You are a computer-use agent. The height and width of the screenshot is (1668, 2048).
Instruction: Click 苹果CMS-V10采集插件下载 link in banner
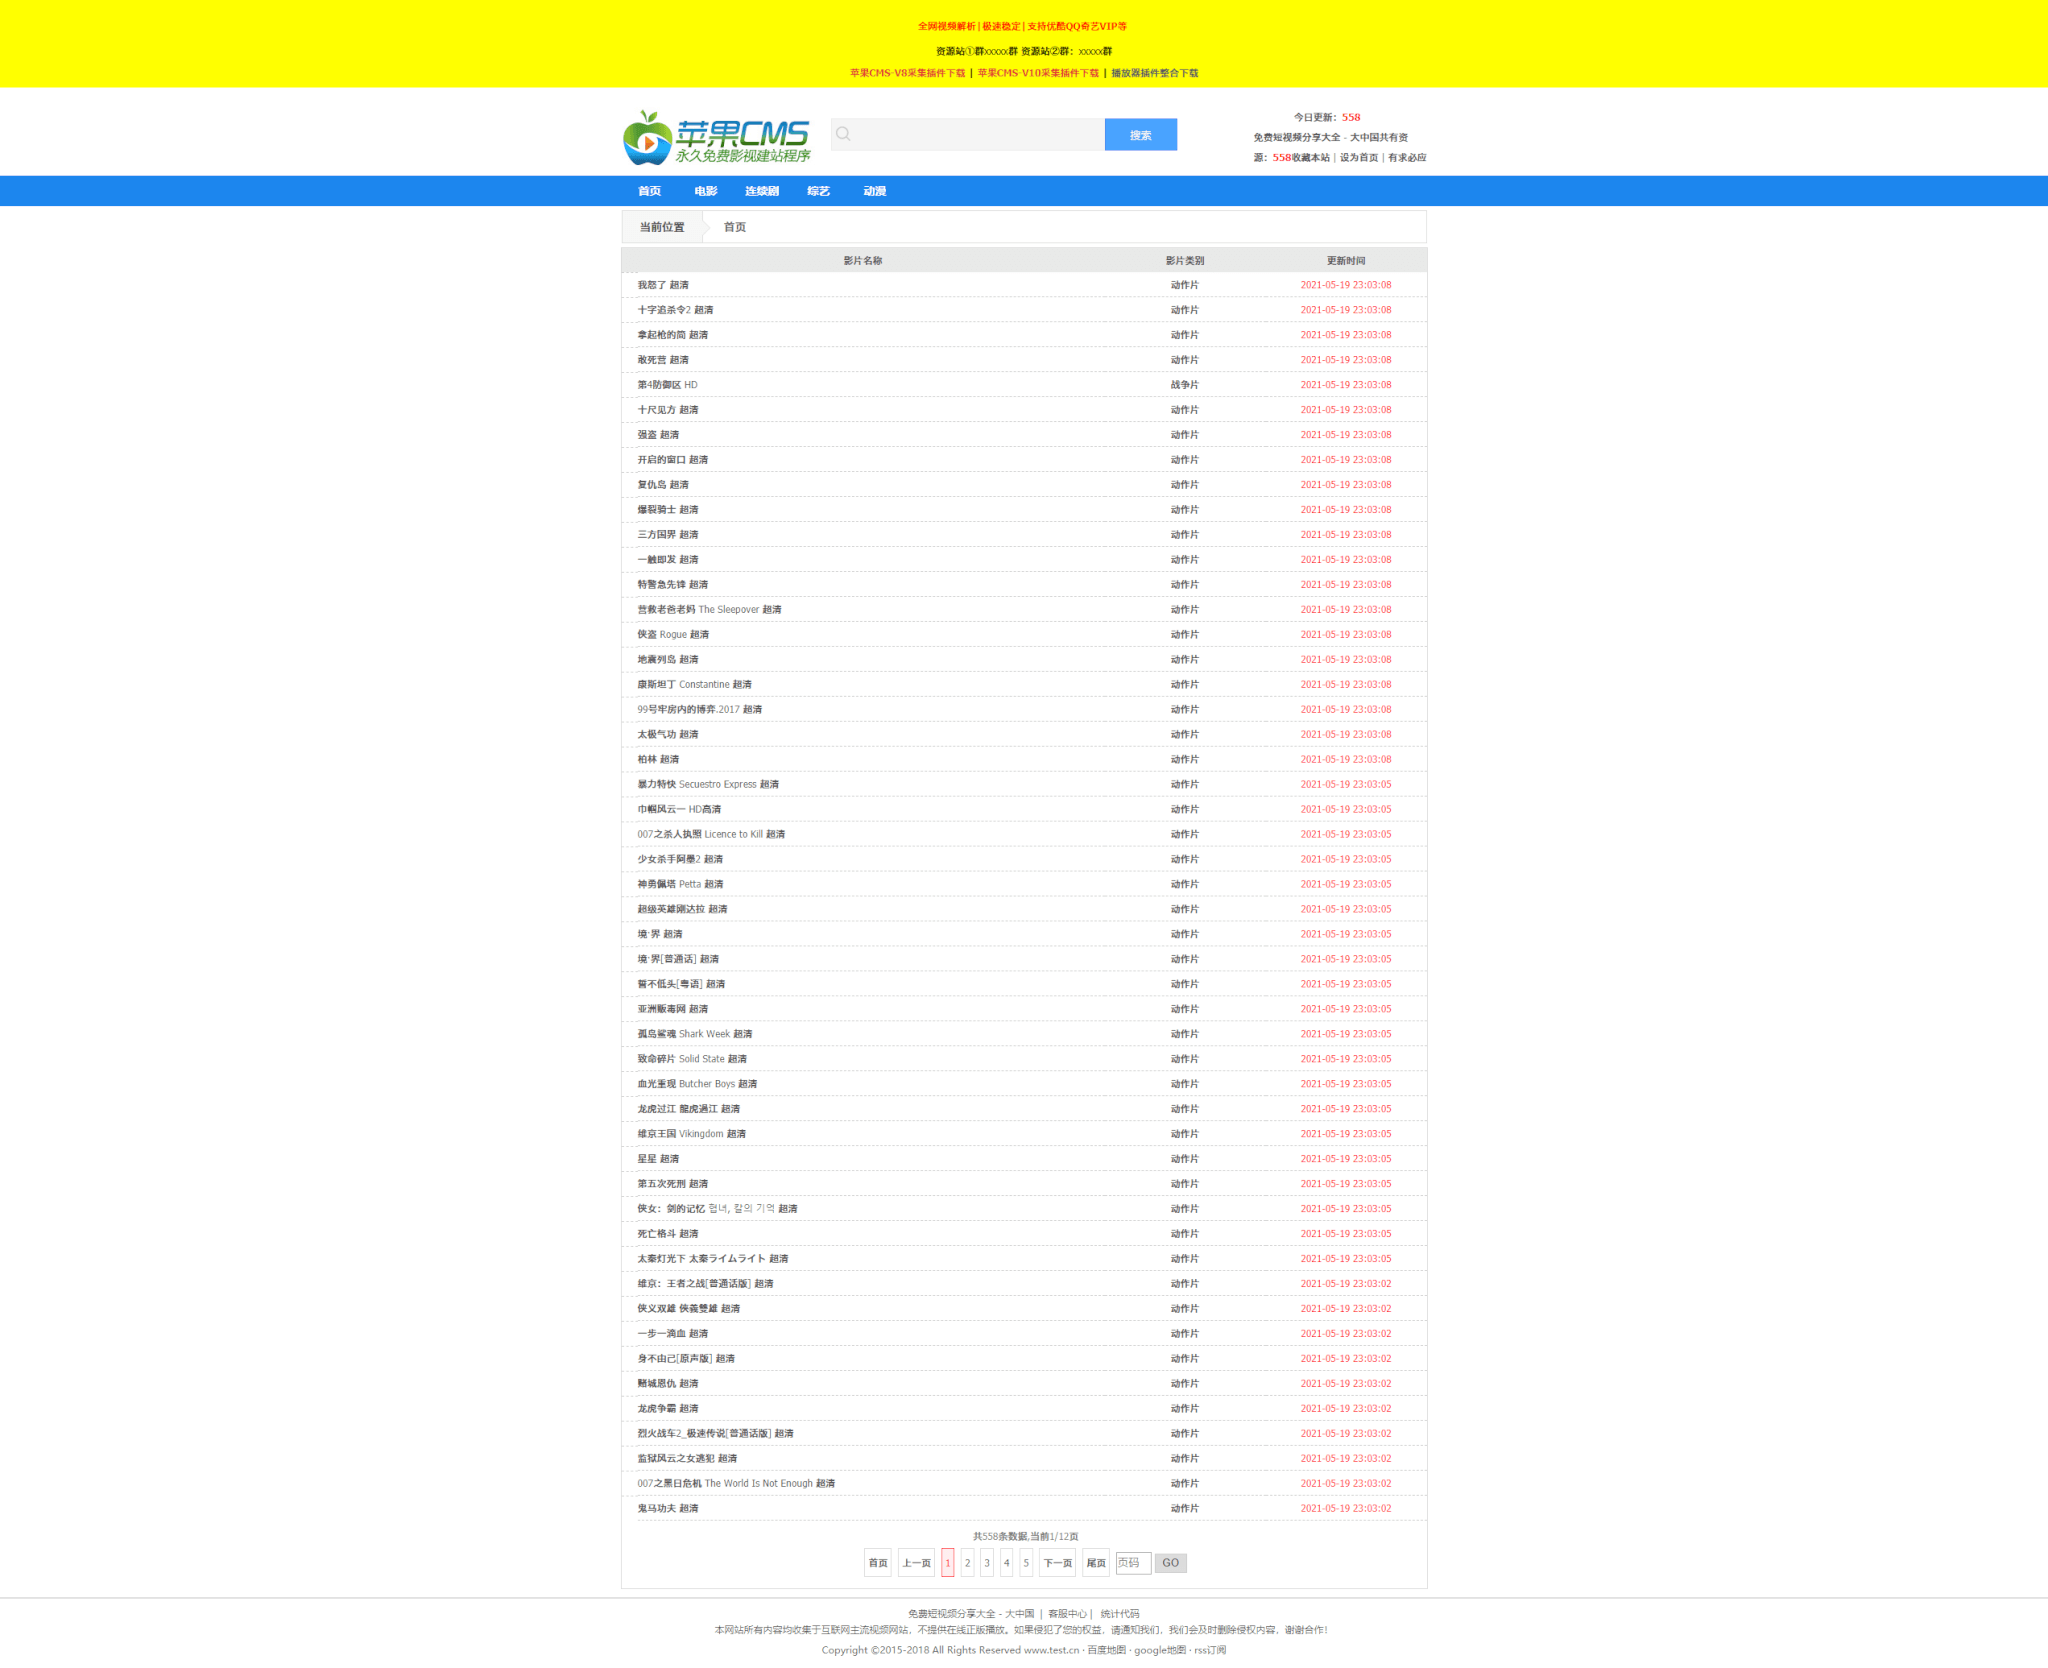coord(1038,73)
